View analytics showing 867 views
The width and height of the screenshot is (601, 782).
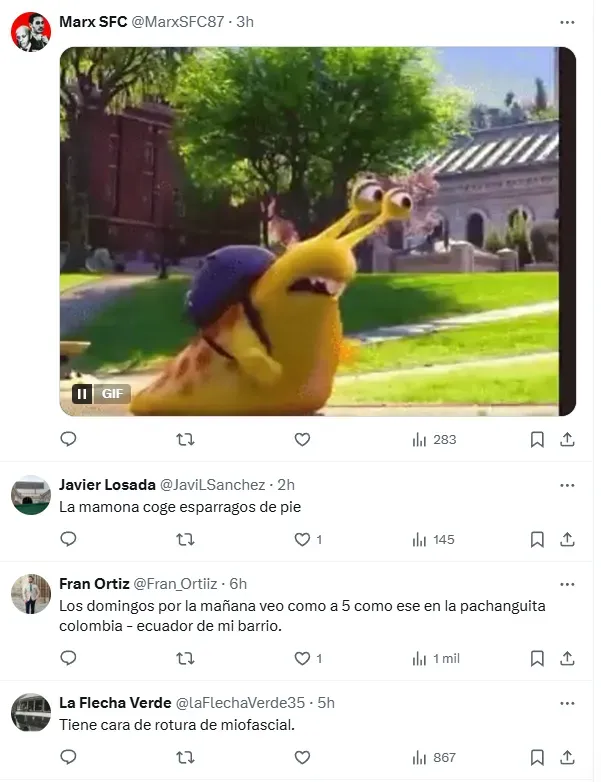(434, 758)
